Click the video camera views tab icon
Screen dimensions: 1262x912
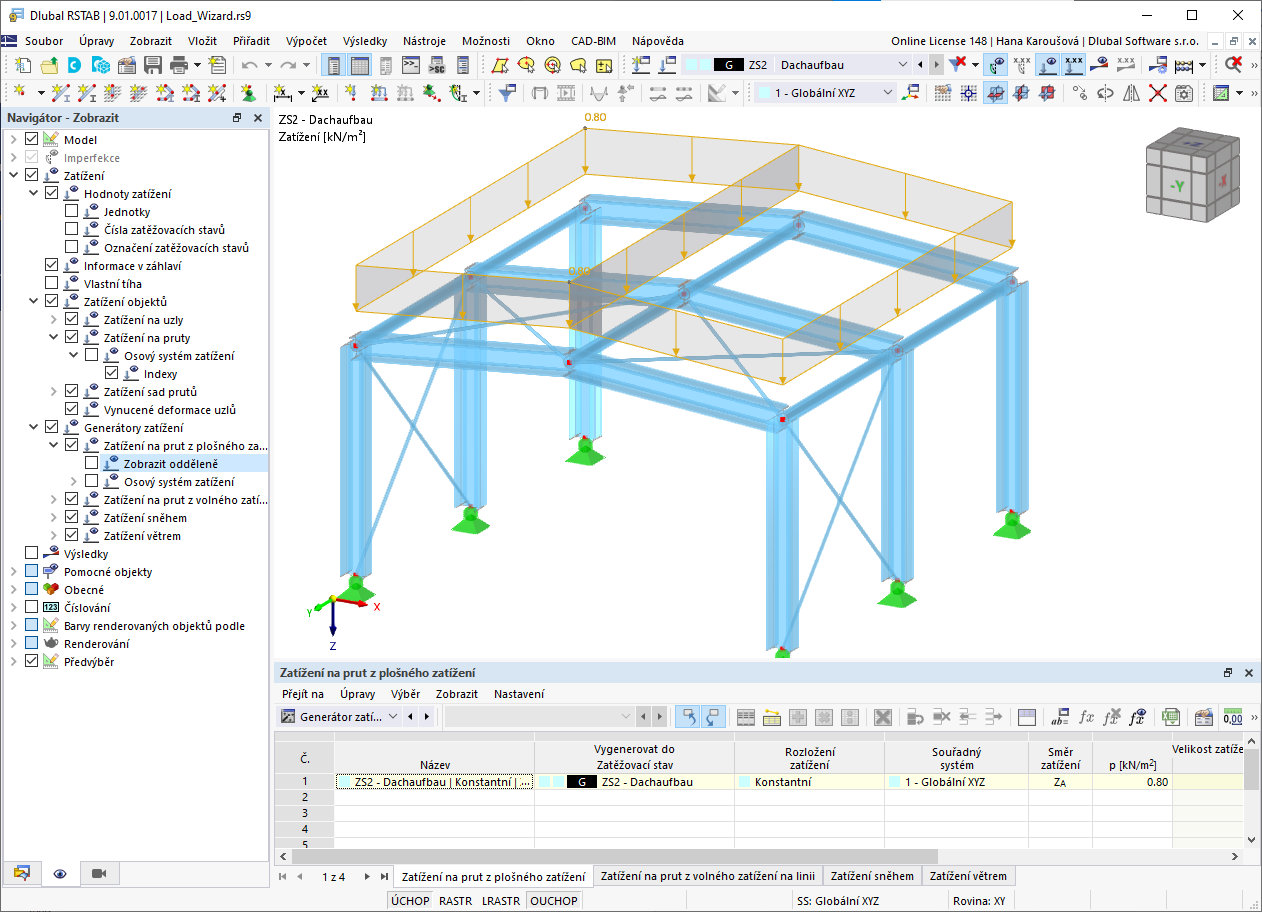(98, 873)
